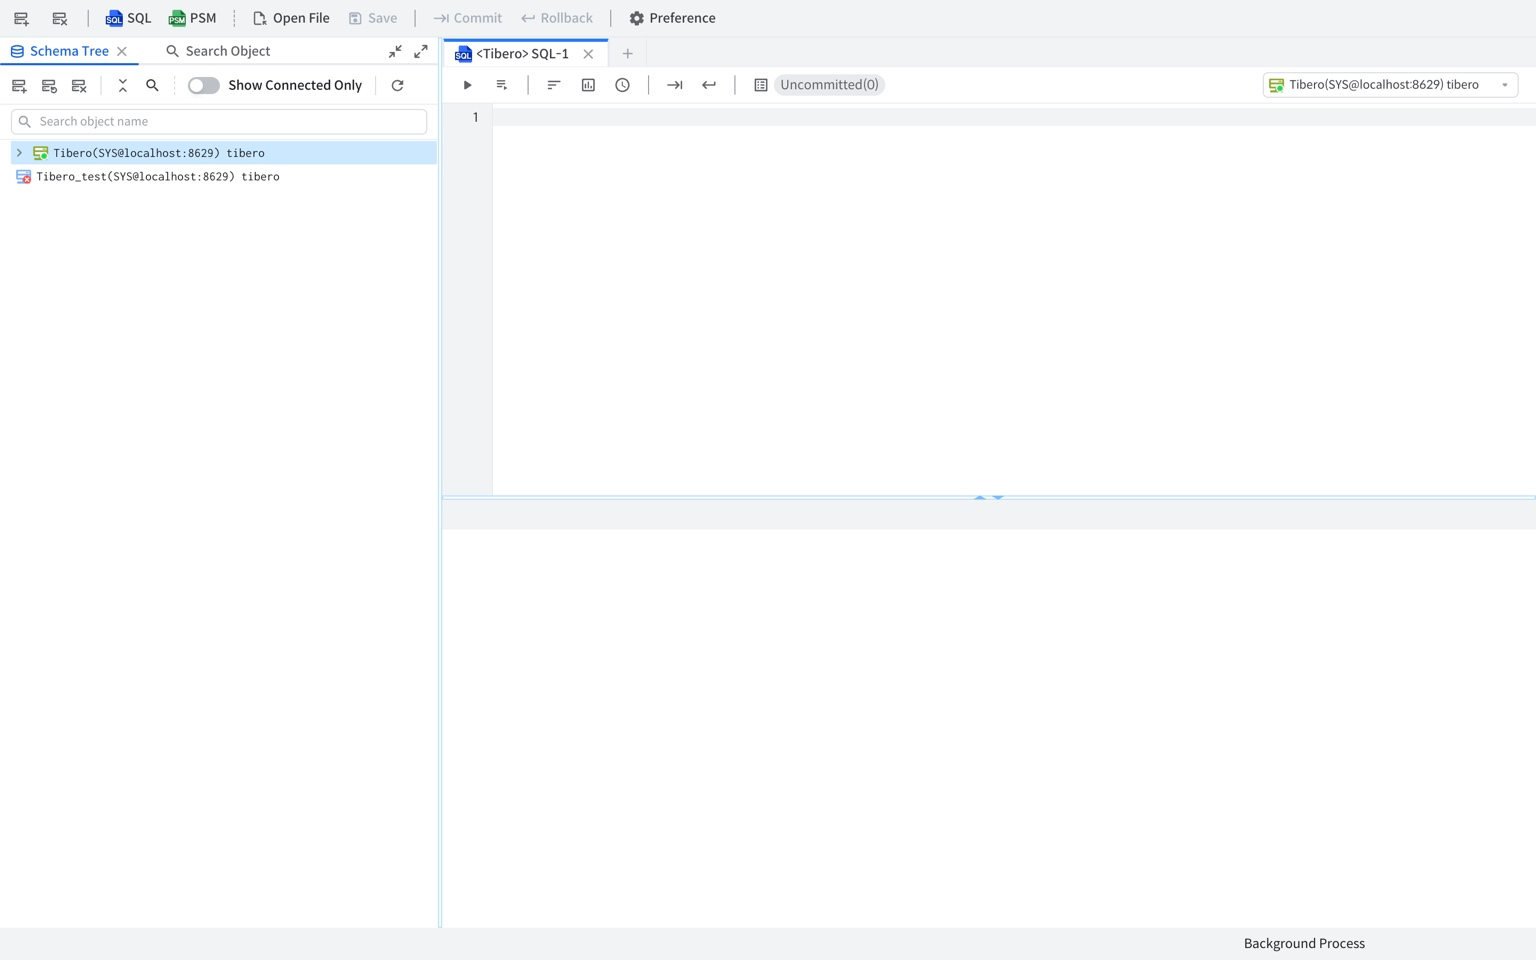Minimize the schema panel with shrink arrows
Viewport: 1536px width, 960px height.
pyautogui.click(x=395, y=51)
